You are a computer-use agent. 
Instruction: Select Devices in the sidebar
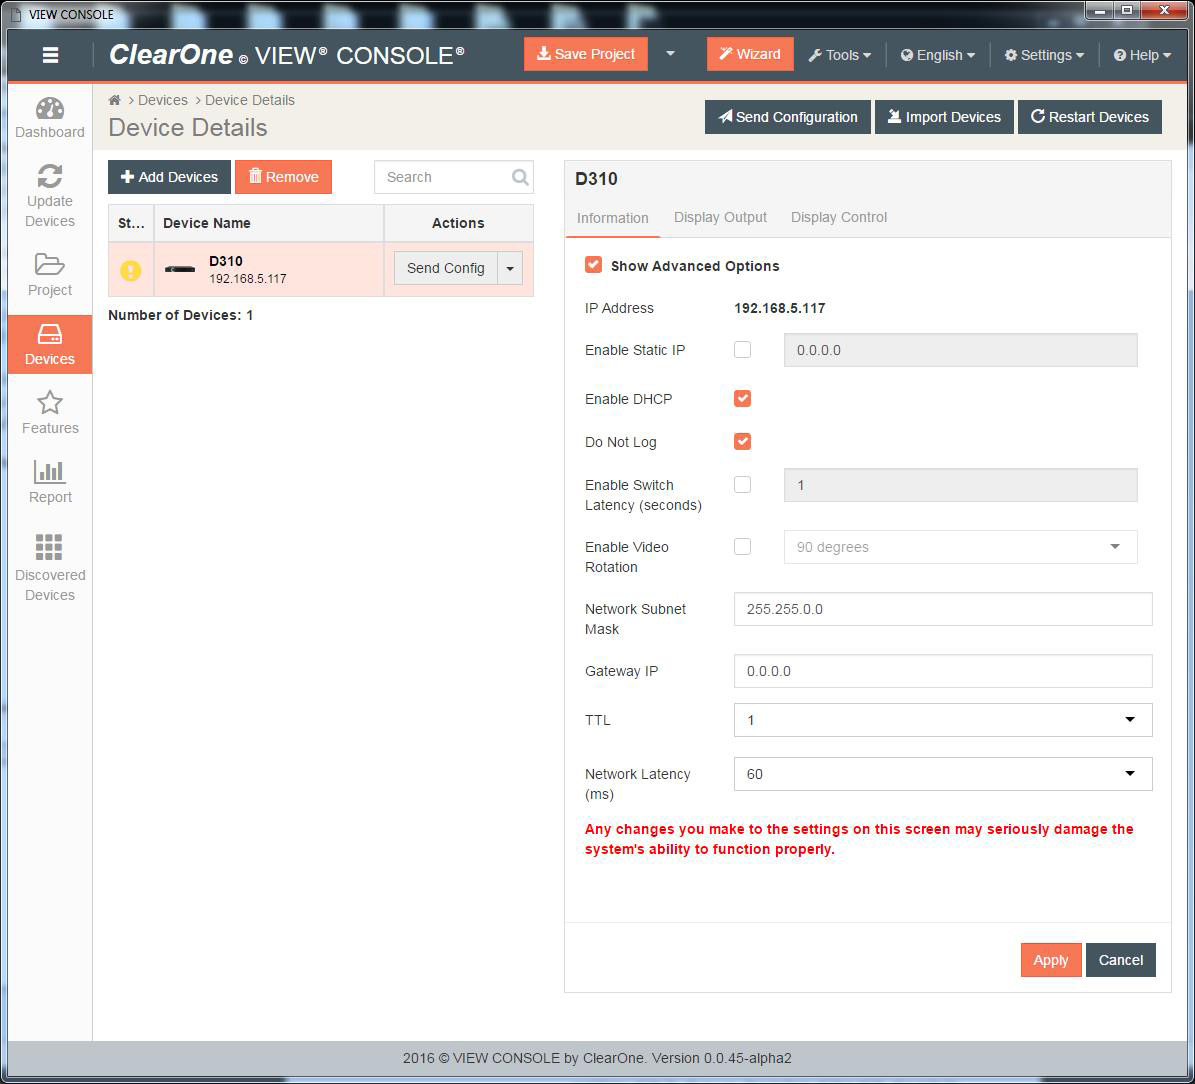tap(50, 345)
